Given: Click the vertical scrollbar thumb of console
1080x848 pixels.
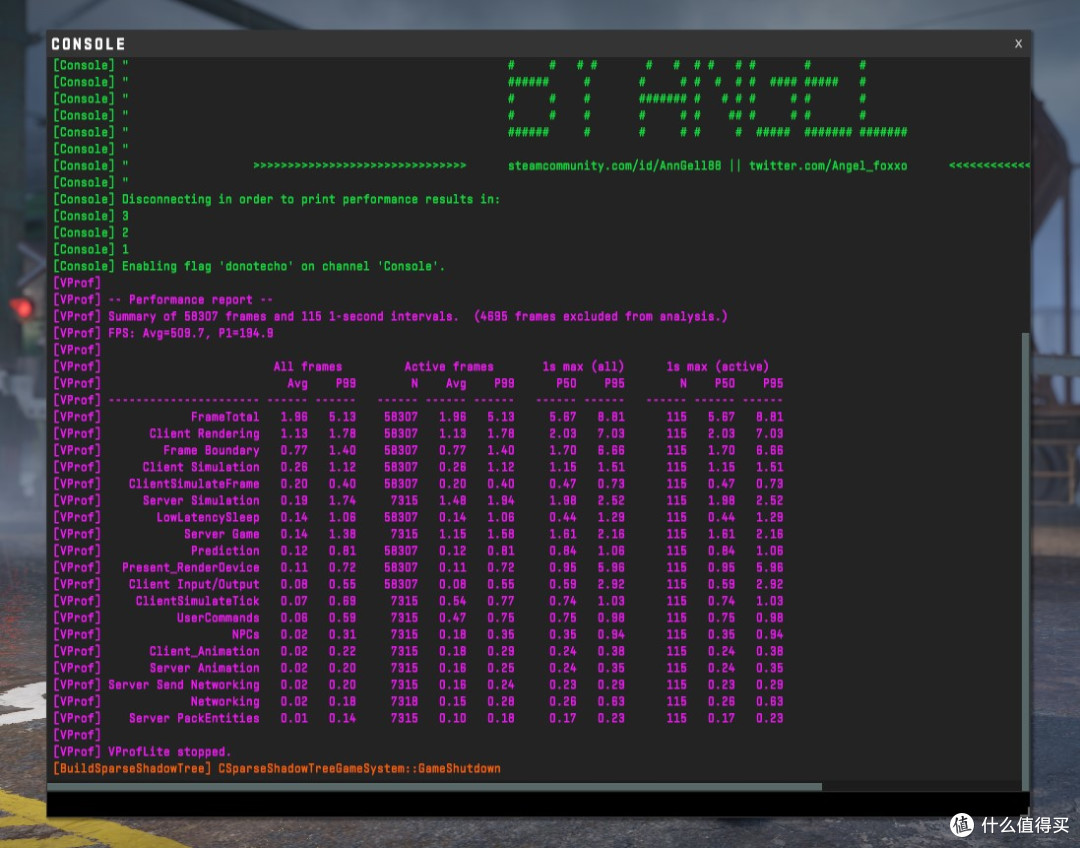Looking at the screenshot, I should pos(1025,561).
